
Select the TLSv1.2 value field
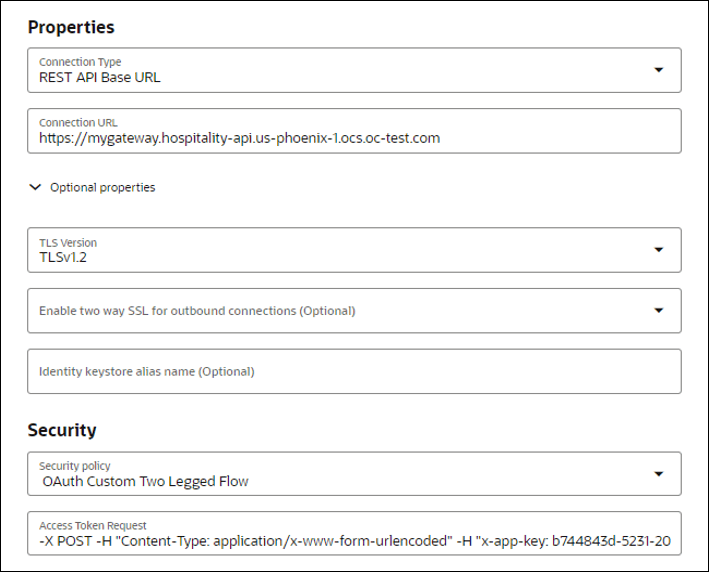point(354,250)
